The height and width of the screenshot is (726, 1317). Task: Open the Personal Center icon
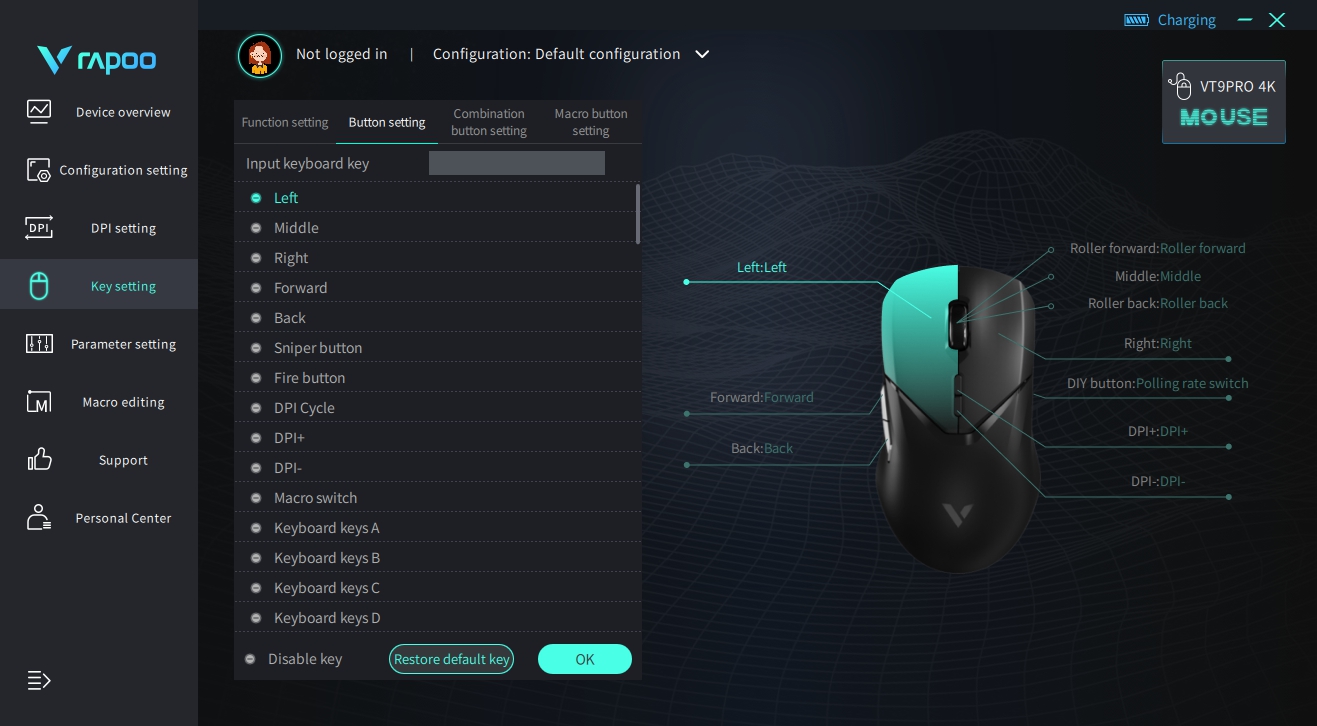39,518
